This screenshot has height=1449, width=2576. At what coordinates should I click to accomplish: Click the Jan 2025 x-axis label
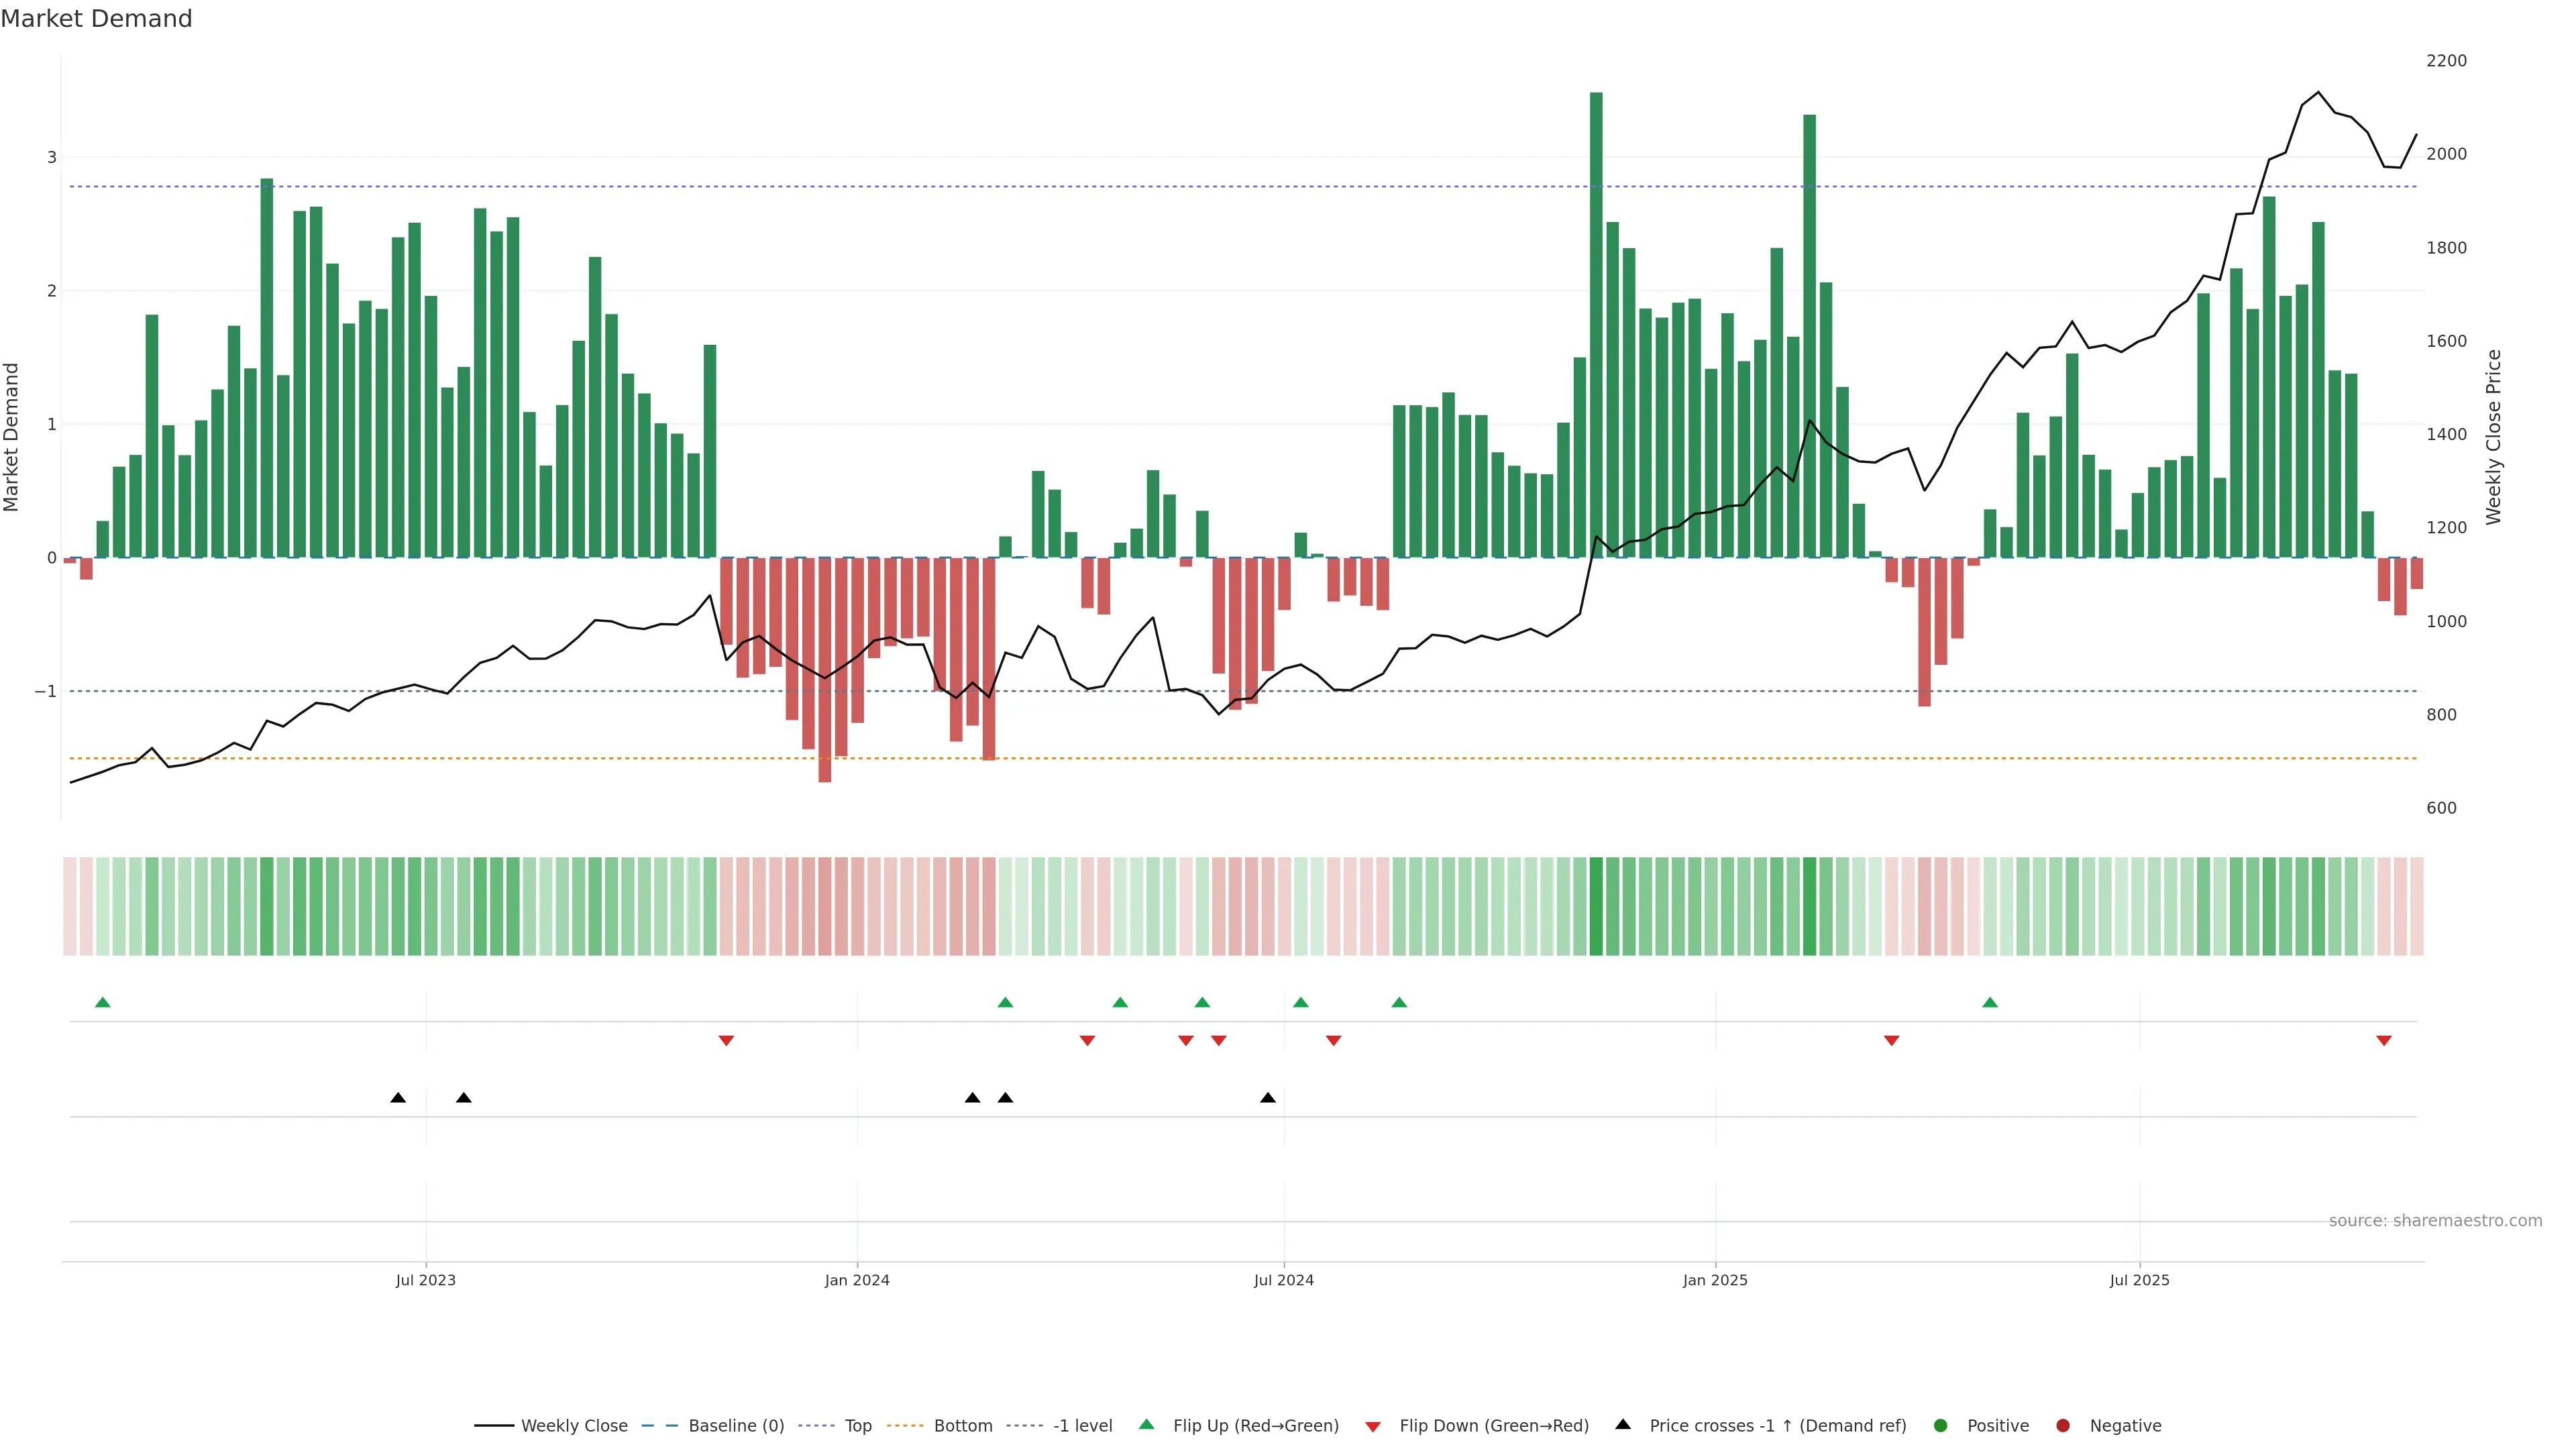(x=1714, y=1280)
